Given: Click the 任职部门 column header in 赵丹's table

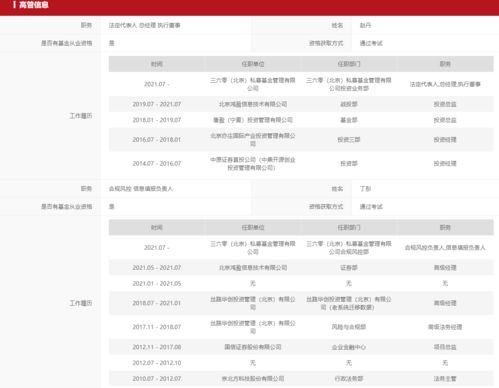Looking at the screenshot, I should coord(349,64).
